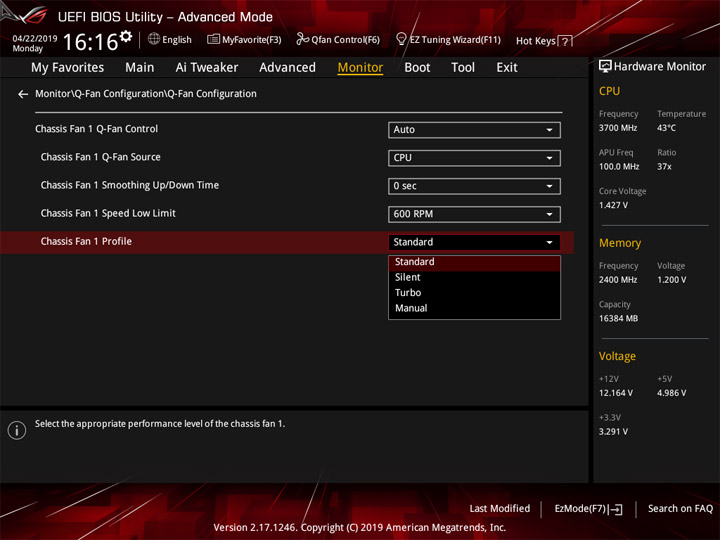The image size is (720, 540).
Task: Collapse the Chassis Fan 1 Profile dropdown
Action: point(474,242)
